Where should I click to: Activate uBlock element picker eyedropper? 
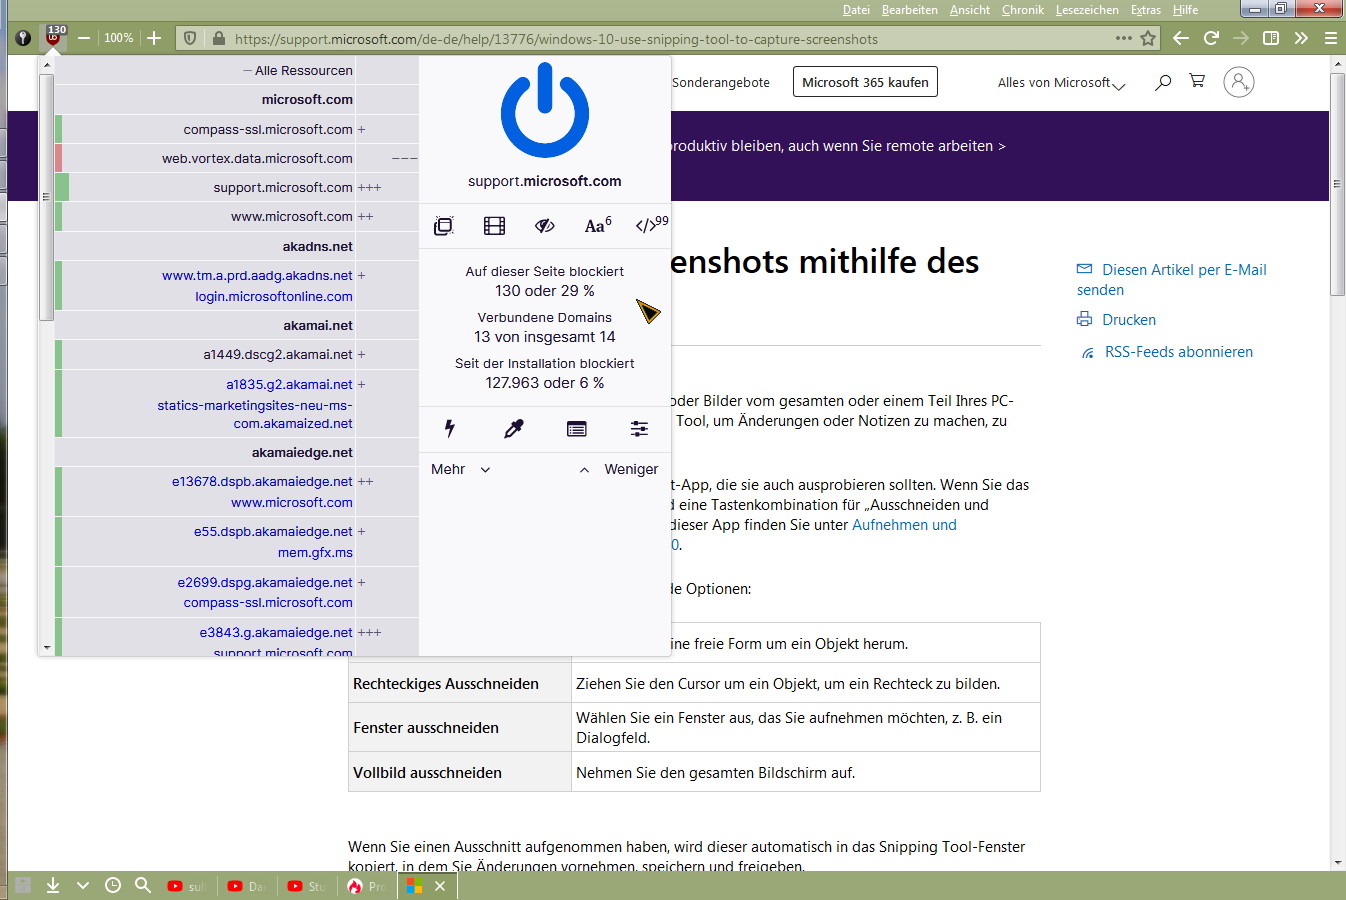(513, 429)
